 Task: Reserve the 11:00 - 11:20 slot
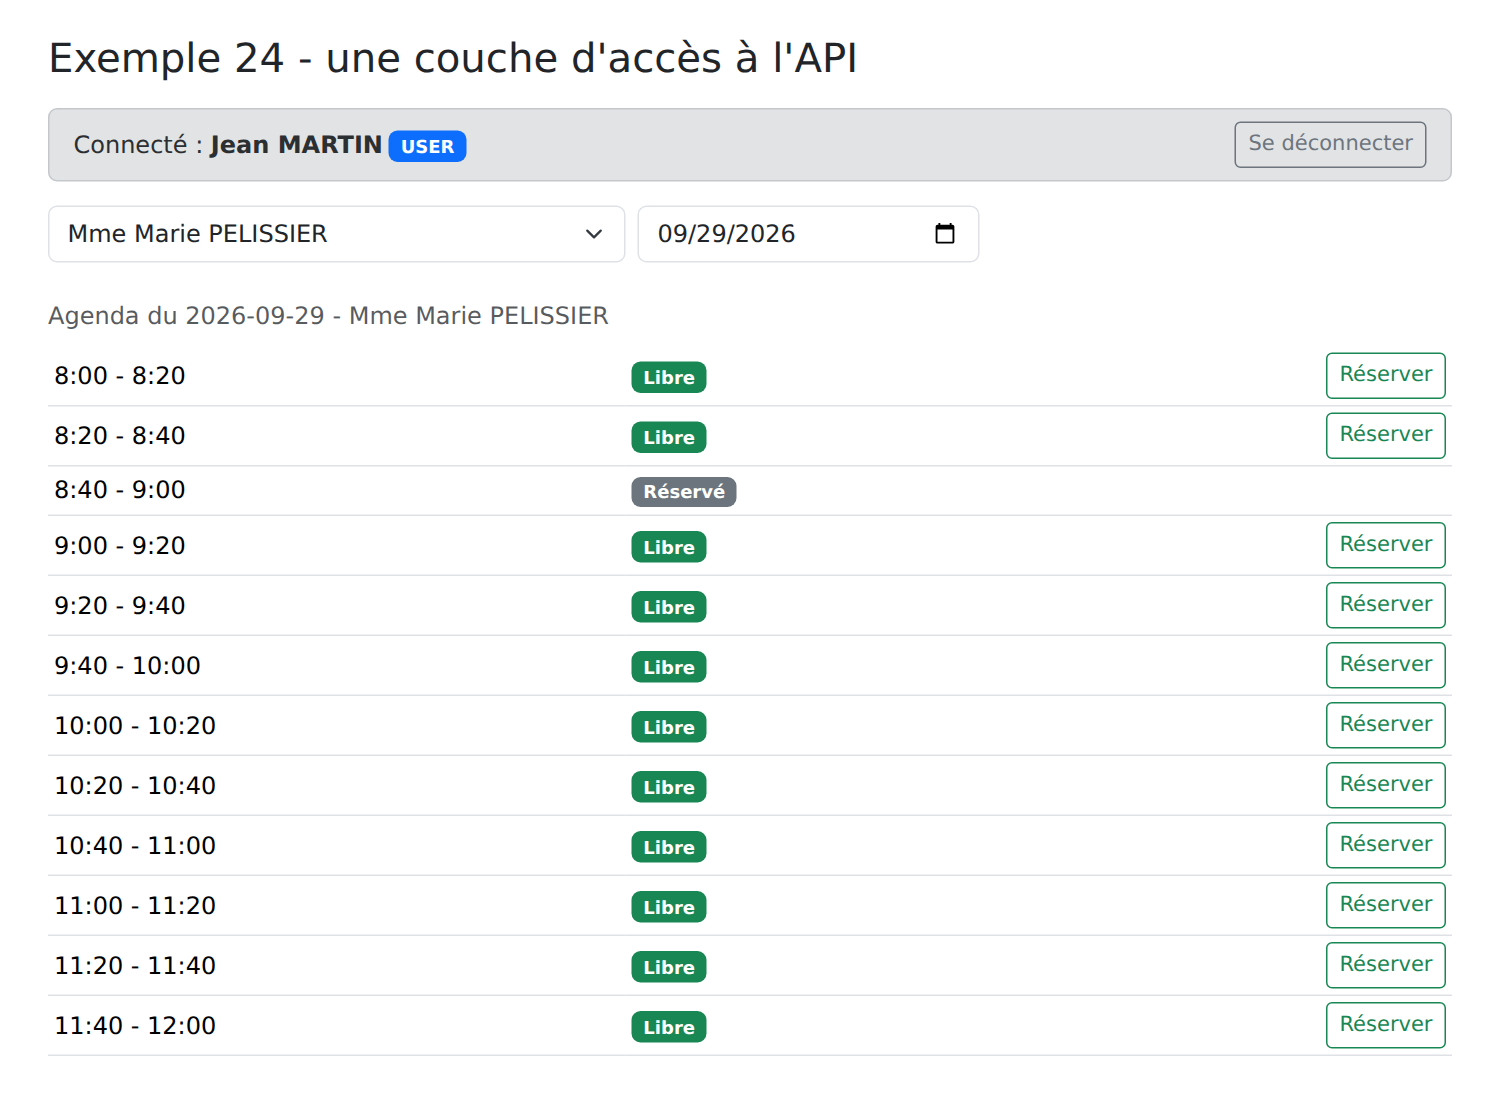(1386, 905)
